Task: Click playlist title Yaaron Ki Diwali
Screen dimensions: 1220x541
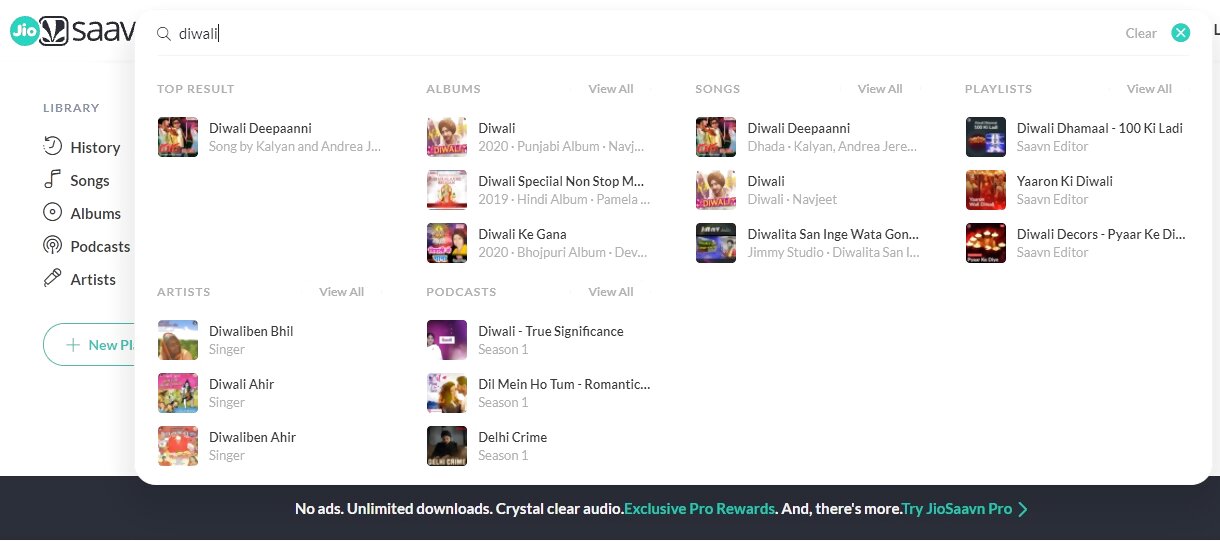Action: click(x=1065, y=181)
